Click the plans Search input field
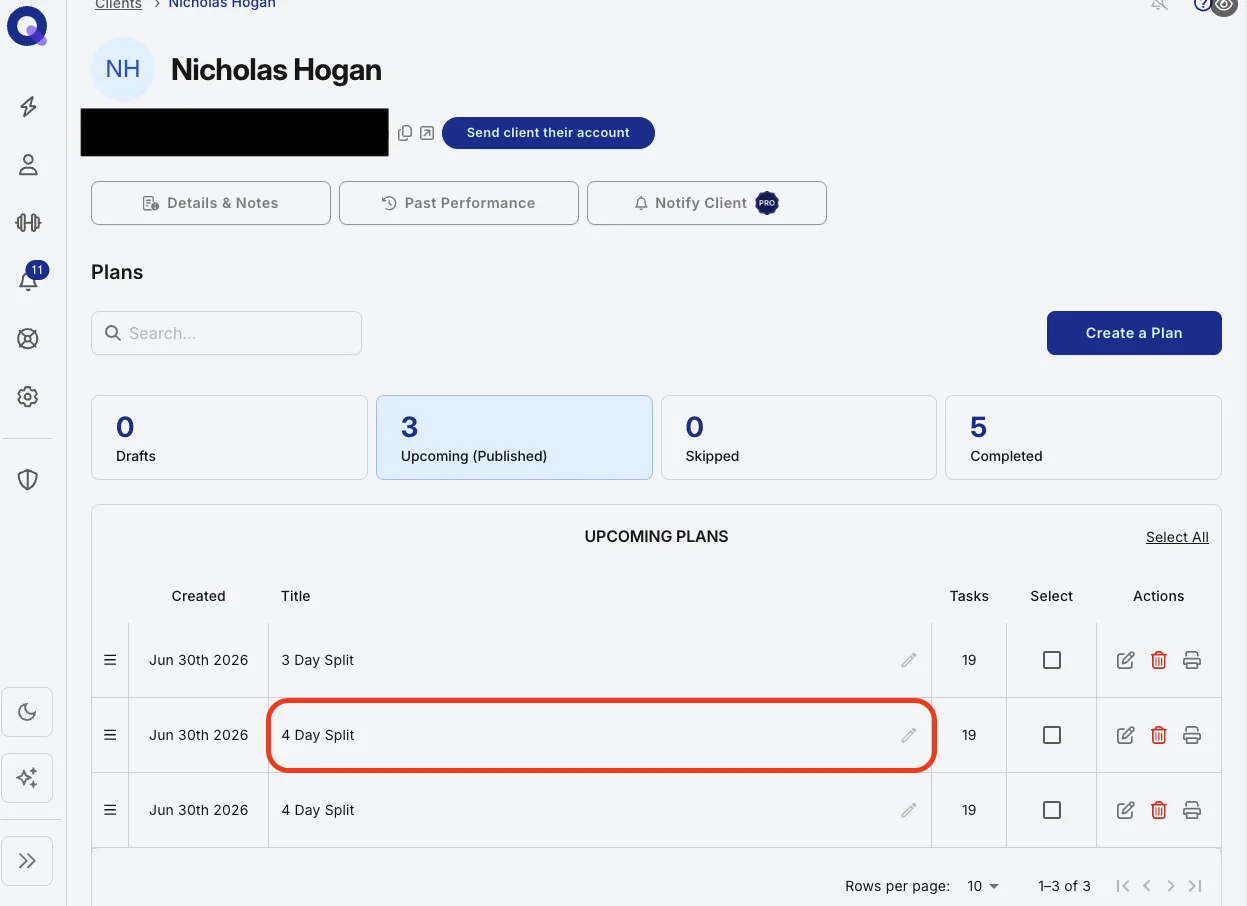This screenshot has width=1247, height=906. (226, 333)
